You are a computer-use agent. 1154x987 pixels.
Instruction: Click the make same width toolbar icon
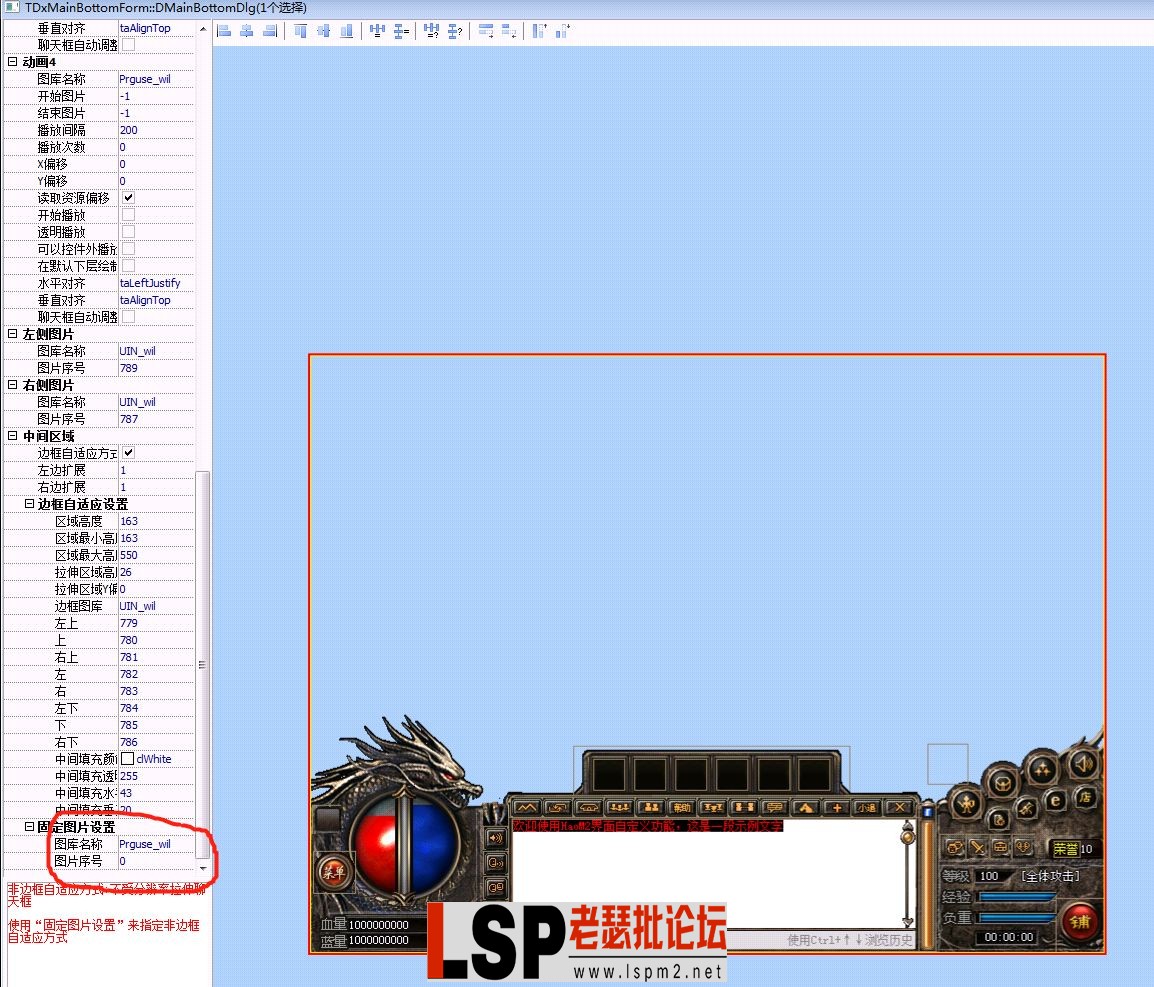pyautogui.click(x=486, y=31)
